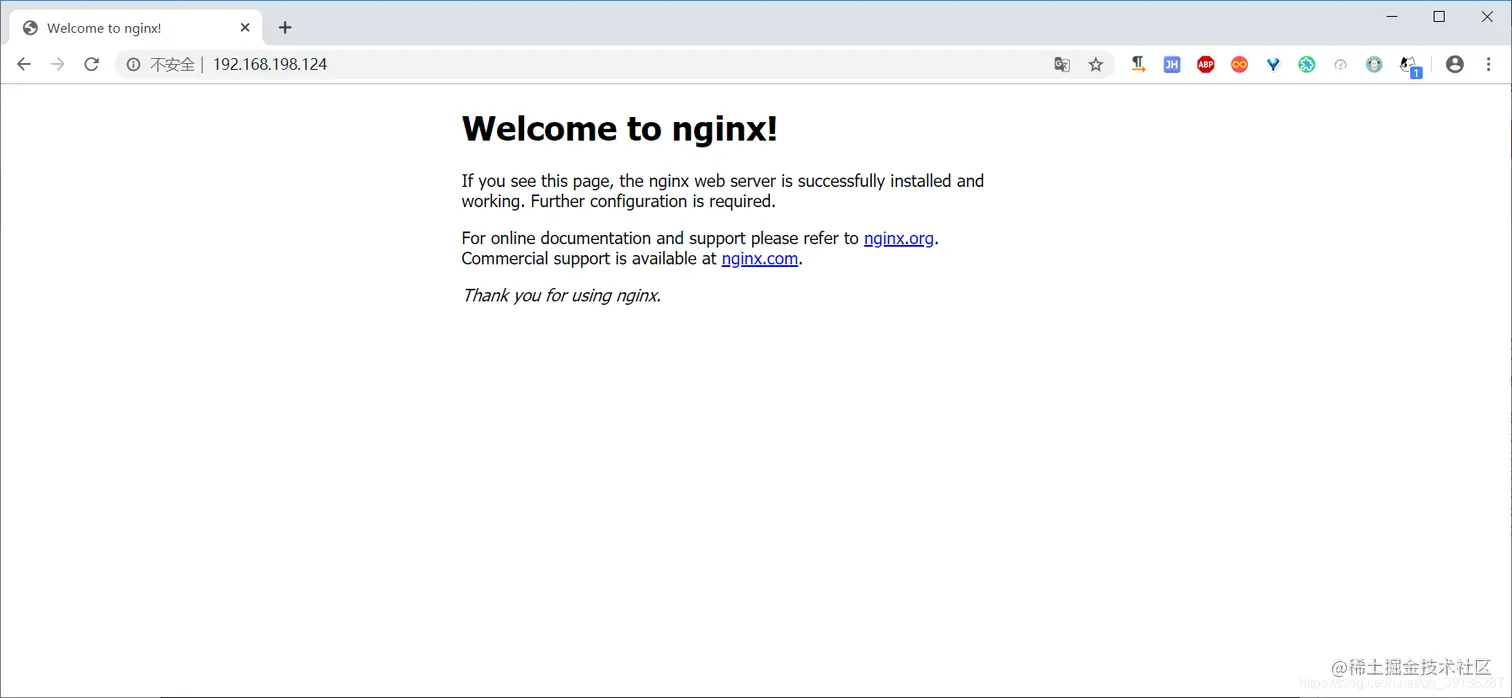Open the Chrome three-dot menu
This screenshot has width=1512, height=698.
click(1489, 64)
